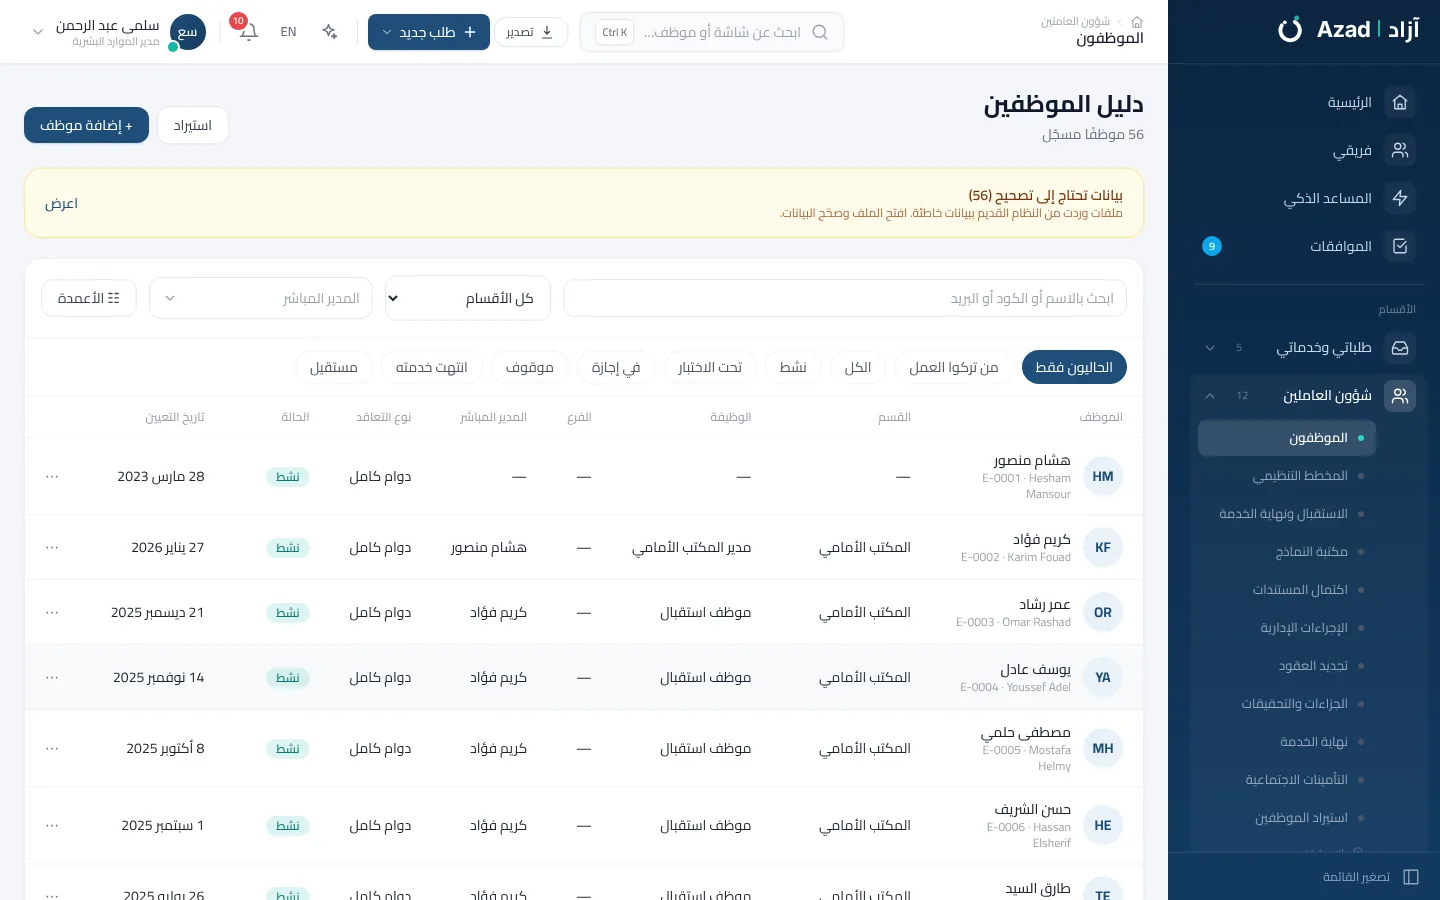Click the تصغير القائمة collapse panel icon
Viewport: 1440px width, 900px height.
point(1411,877)
